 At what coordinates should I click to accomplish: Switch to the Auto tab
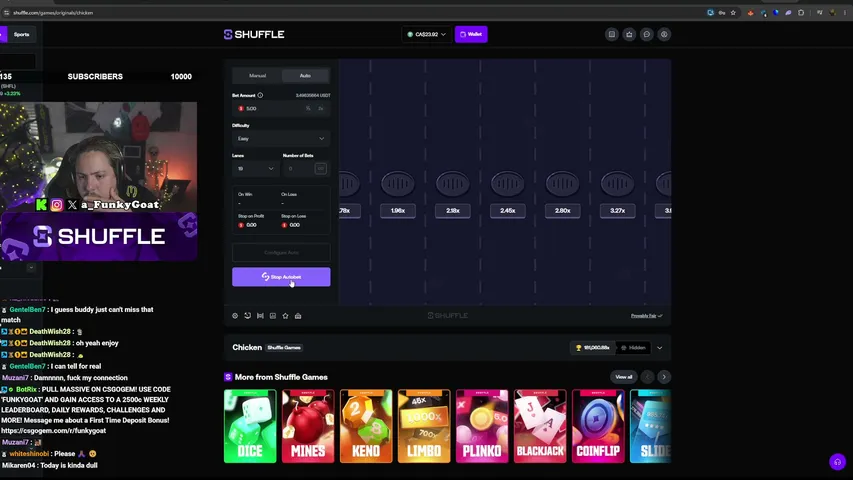pos(305,76)
